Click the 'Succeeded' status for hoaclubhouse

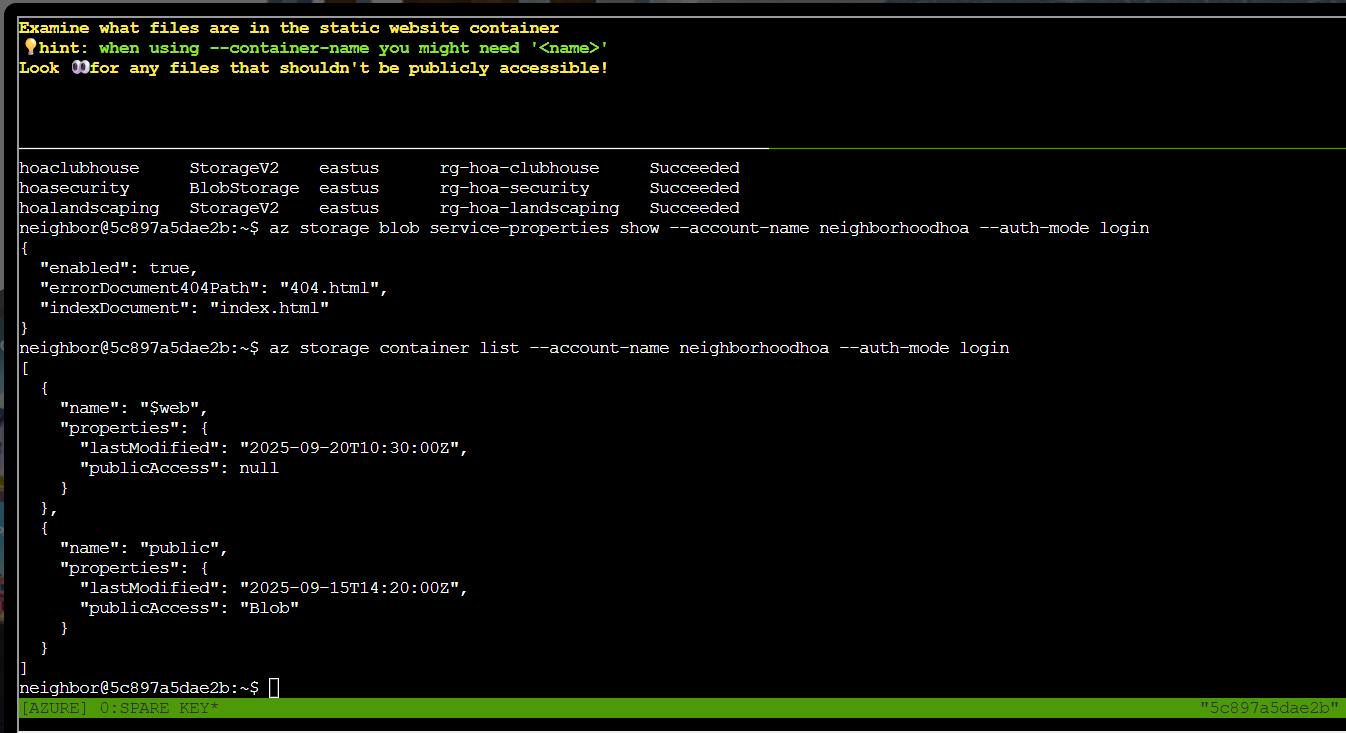tap(694, 168)
